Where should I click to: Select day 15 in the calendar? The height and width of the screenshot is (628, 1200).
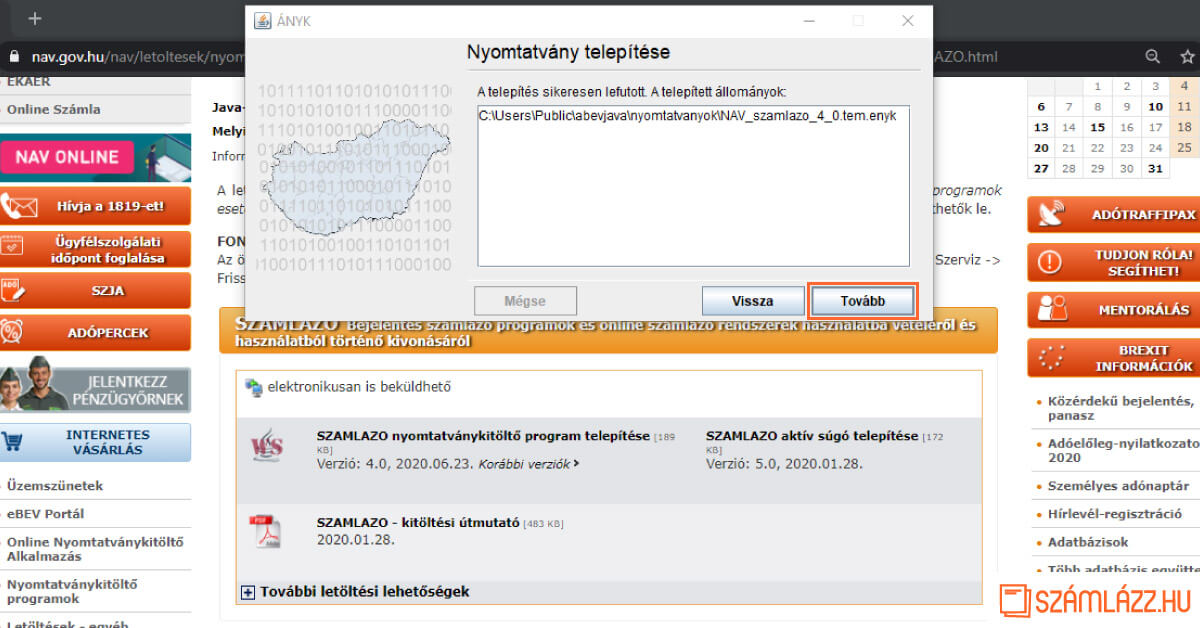click(x=1098, y=127)
